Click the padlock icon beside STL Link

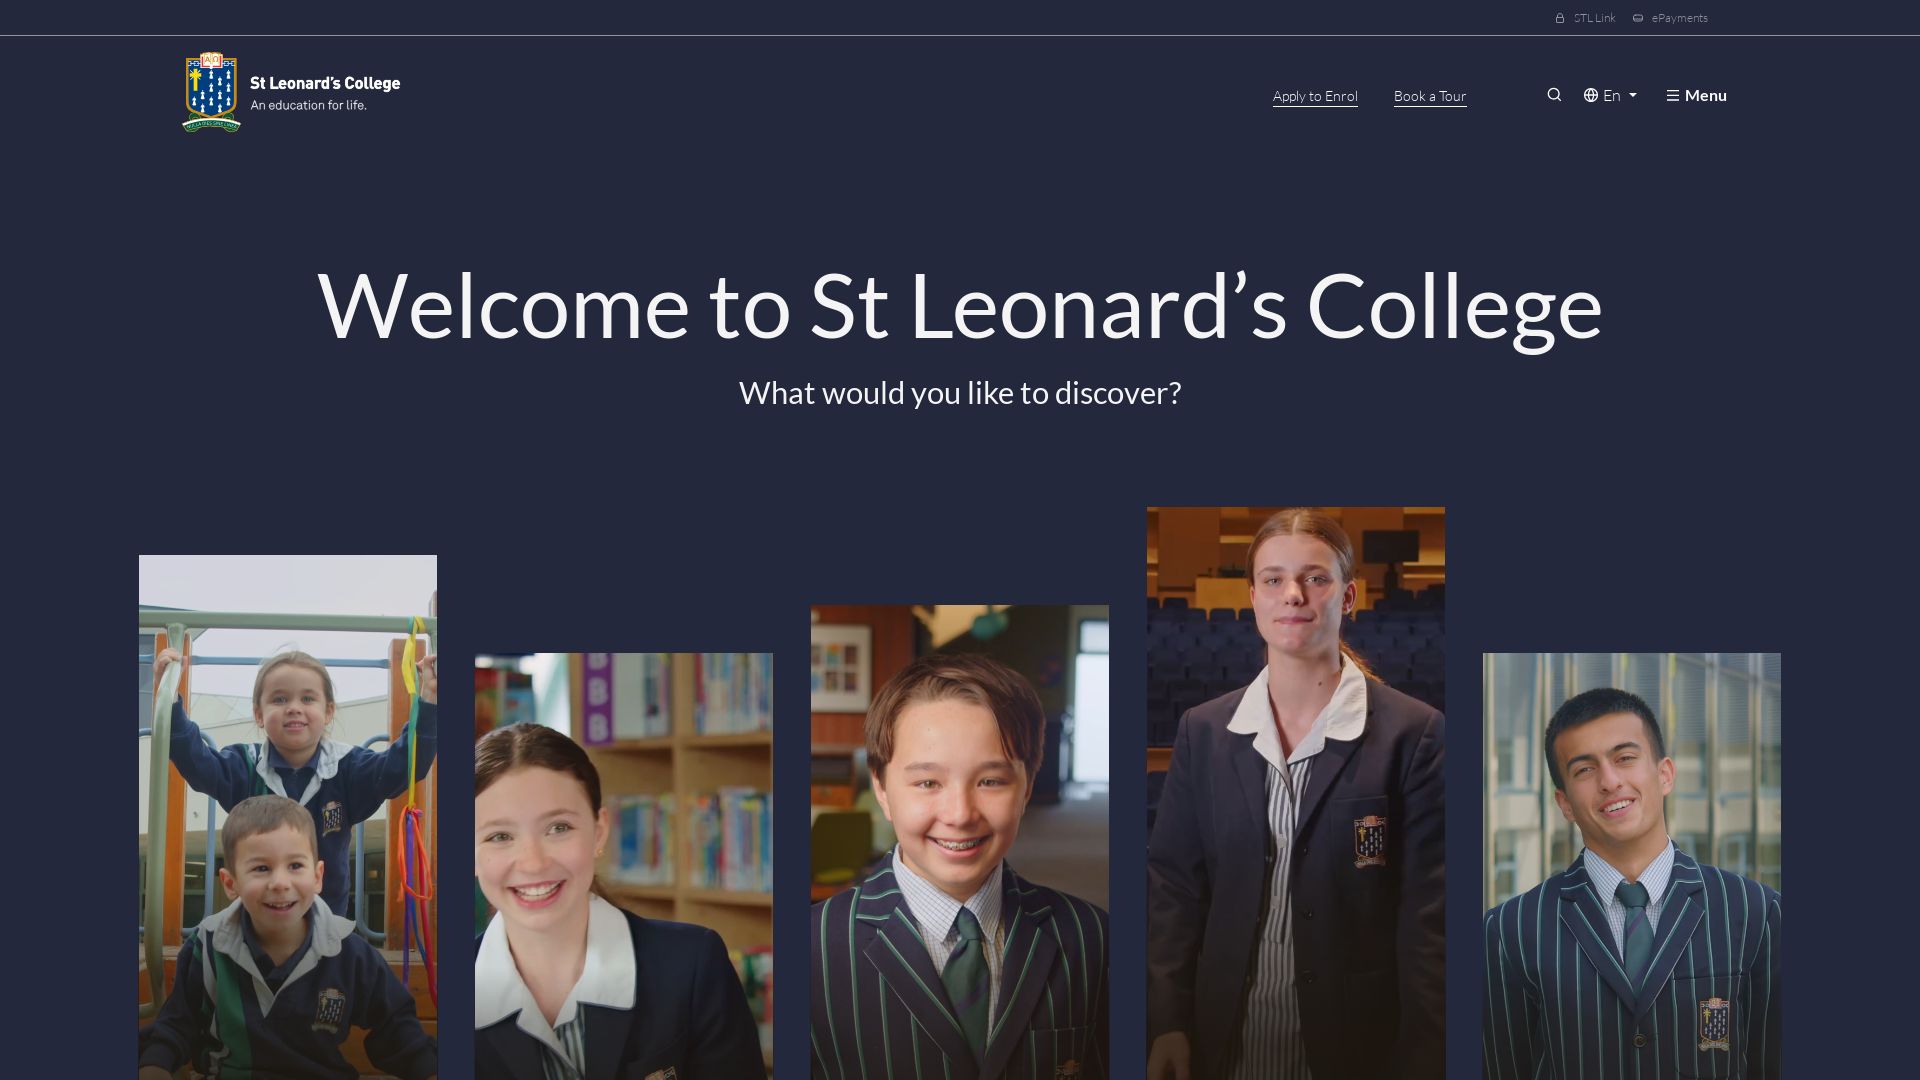1560,18
